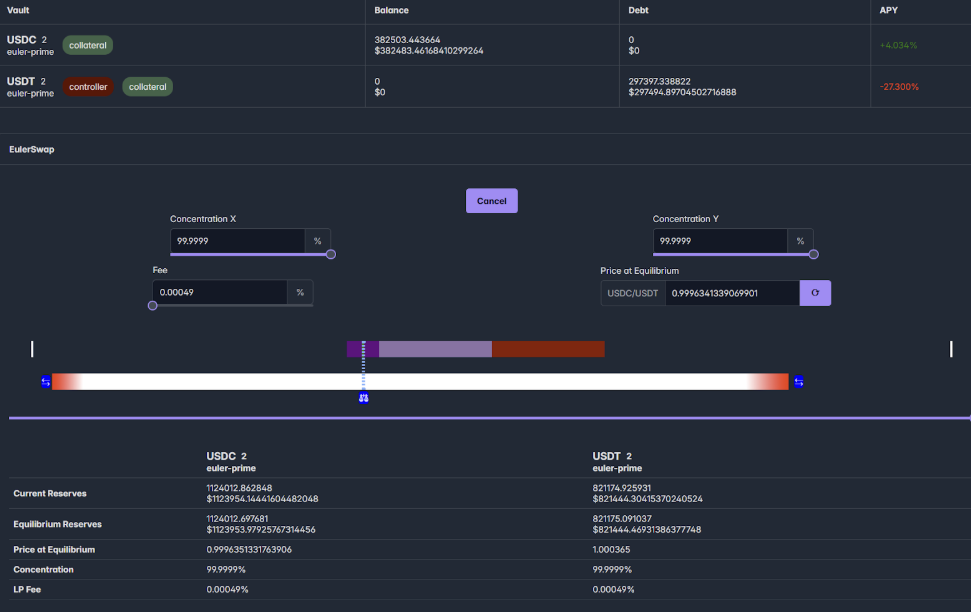Screen dimensions: 971x612
Task: Click the Concentration Y slider handle
Action: [x=813, y=254]
